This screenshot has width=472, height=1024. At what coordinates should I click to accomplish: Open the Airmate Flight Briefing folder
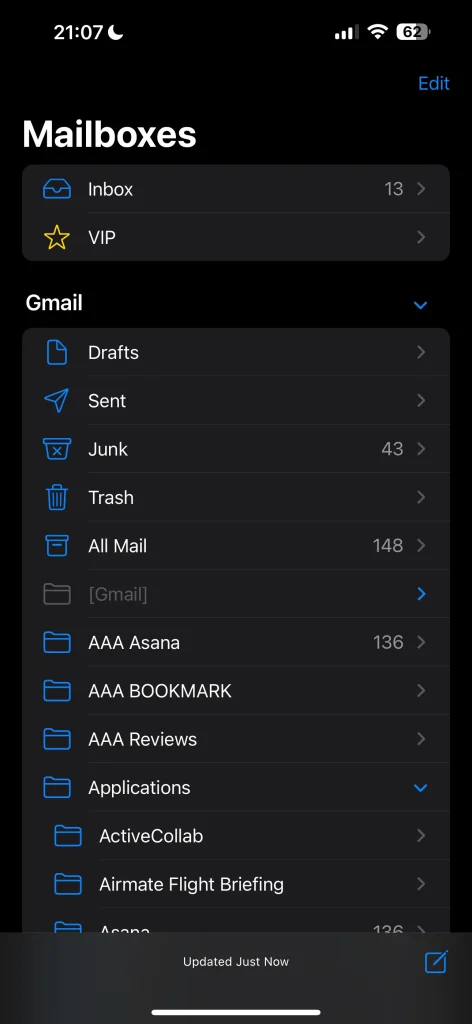tap(236, 884)
